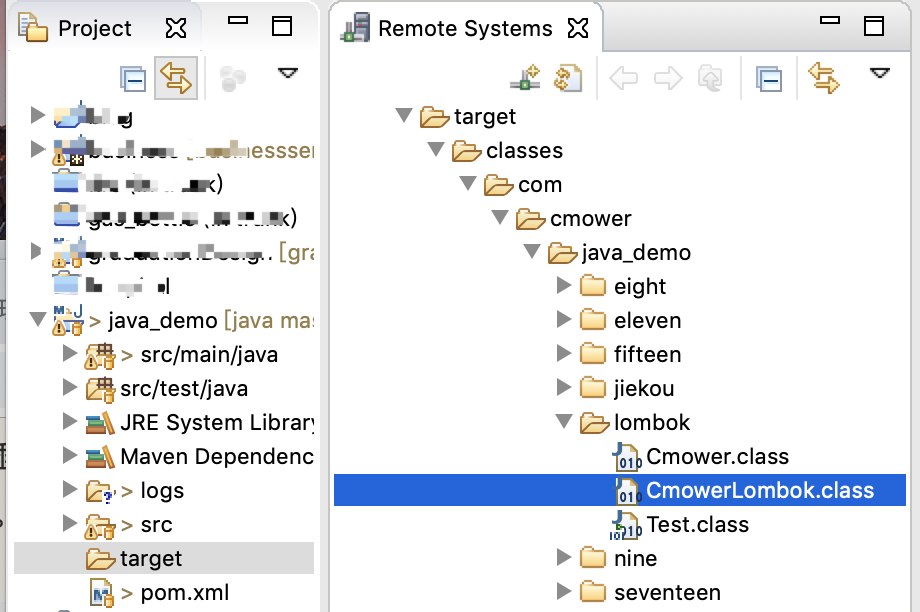Screen dimensions: 920x612
Task: Expand the eleven folder
Action: [564, 320]
